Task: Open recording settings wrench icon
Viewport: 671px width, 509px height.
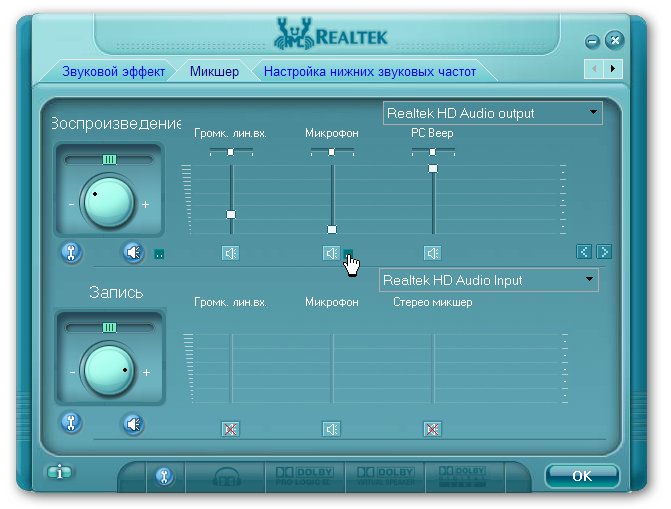Action: tap(71, 423)
